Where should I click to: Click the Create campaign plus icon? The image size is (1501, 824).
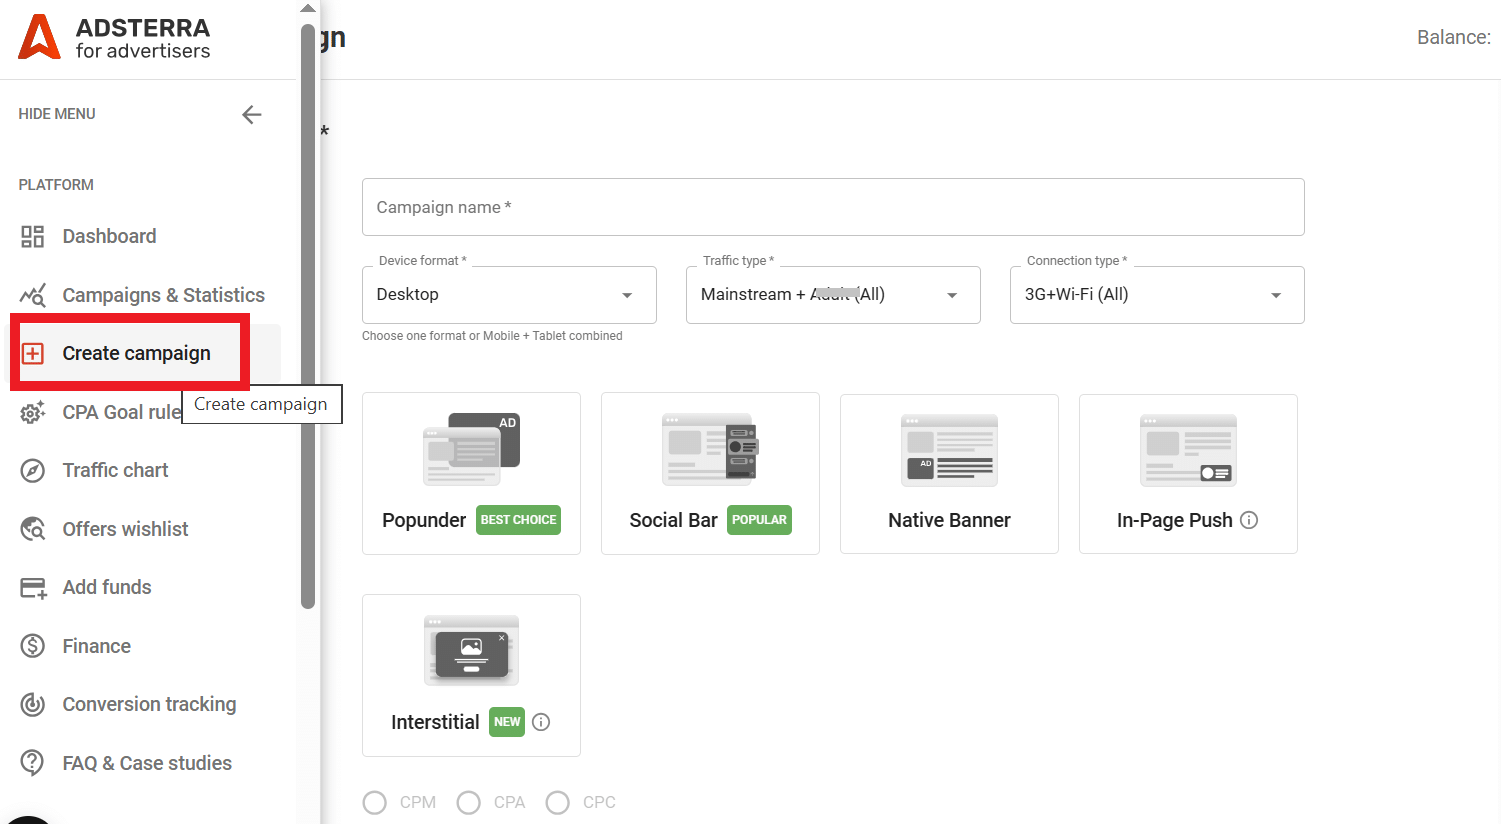click(x=33, y=354)
